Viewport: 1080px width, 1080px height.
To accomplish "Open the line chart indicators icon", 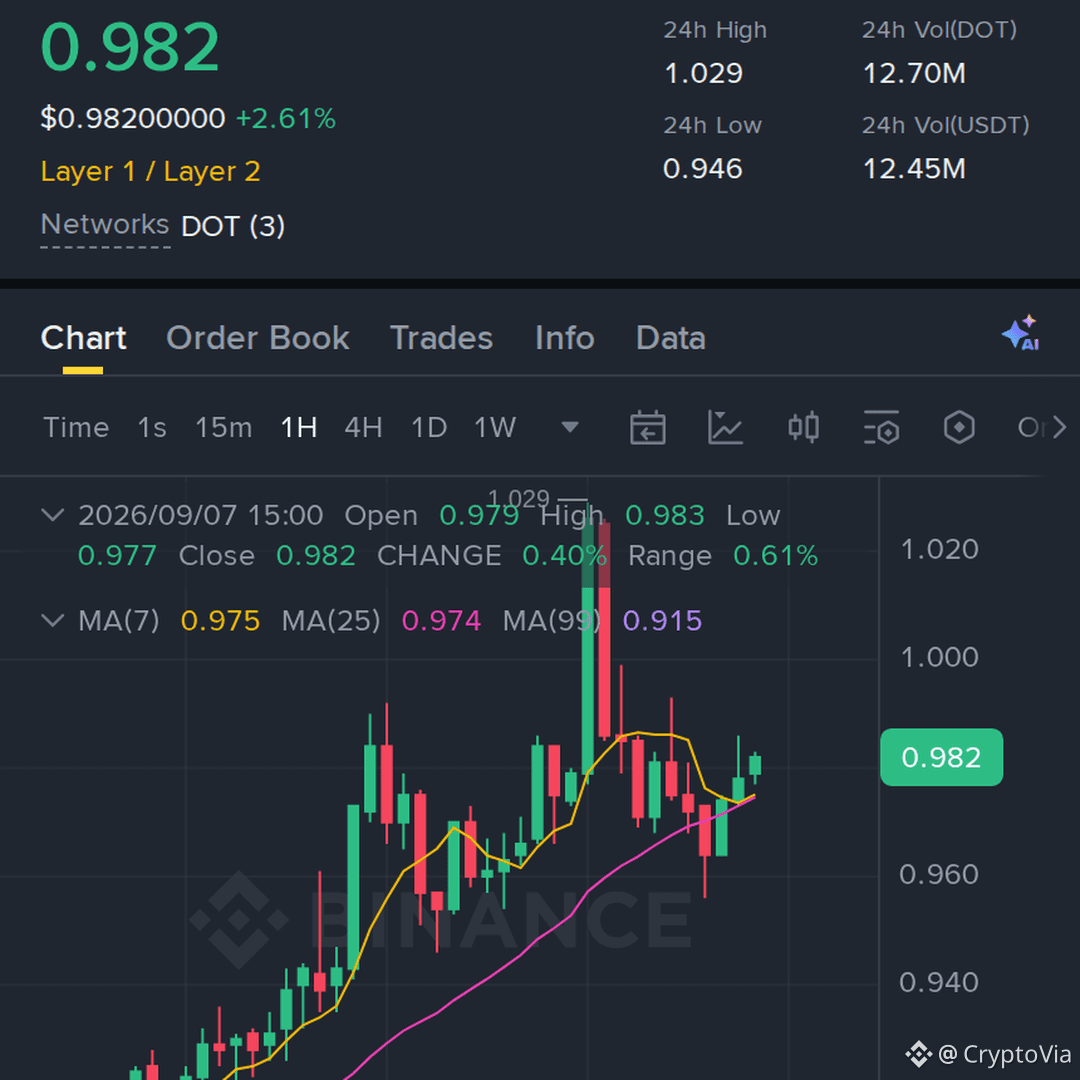I will pyautogui.click(x=725, y=427).
